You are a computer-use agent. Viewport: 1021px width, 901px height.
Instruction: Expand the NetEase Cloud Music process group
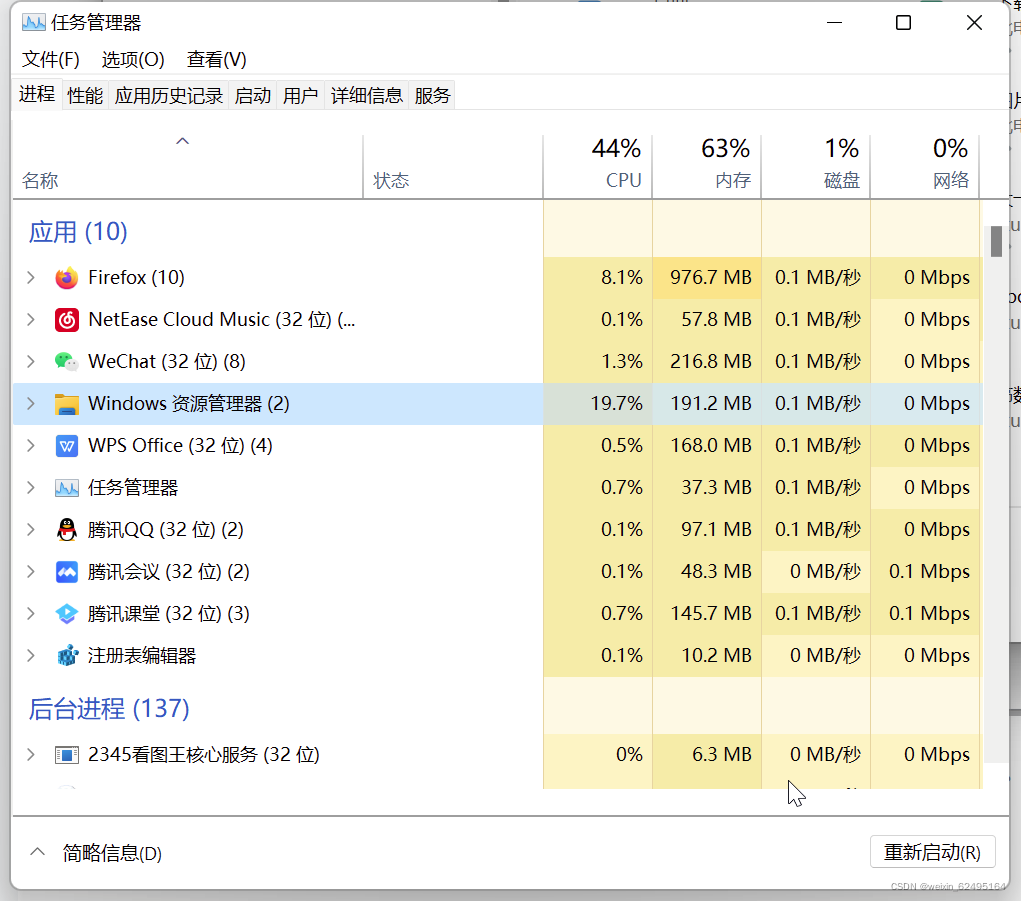(31, 320)
